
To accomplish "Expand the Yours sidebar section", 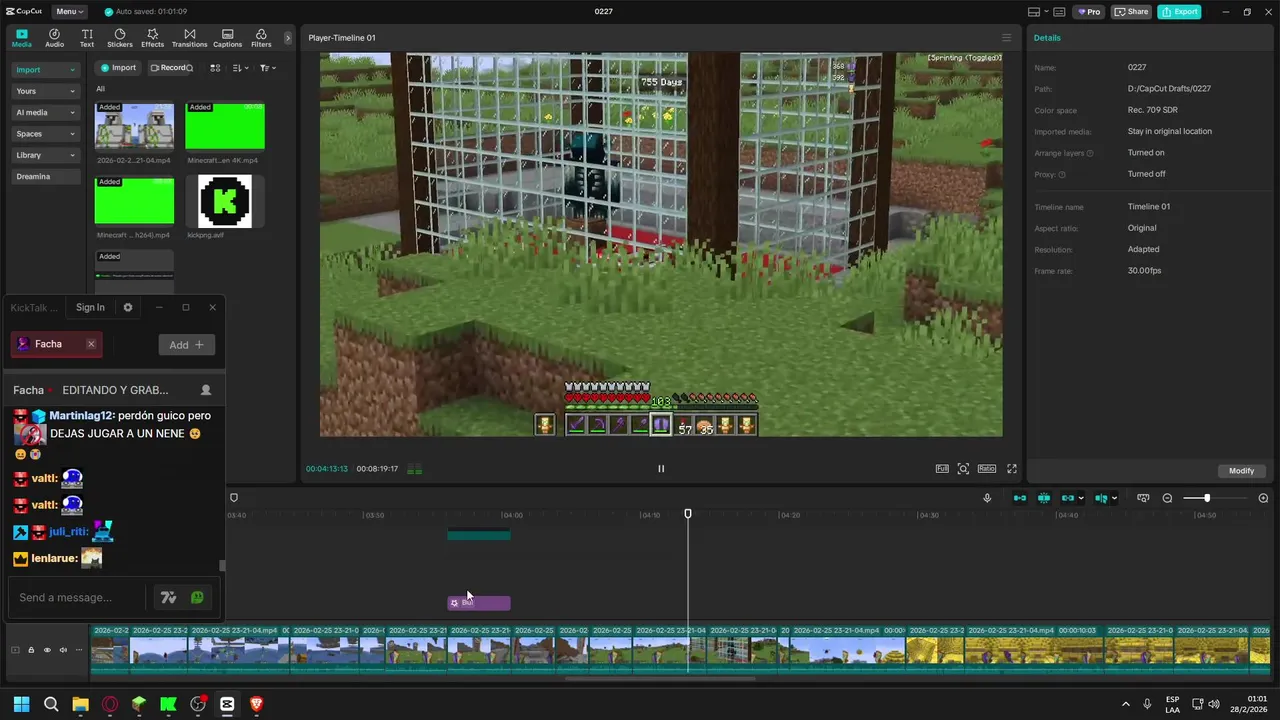I will (45, 91).
